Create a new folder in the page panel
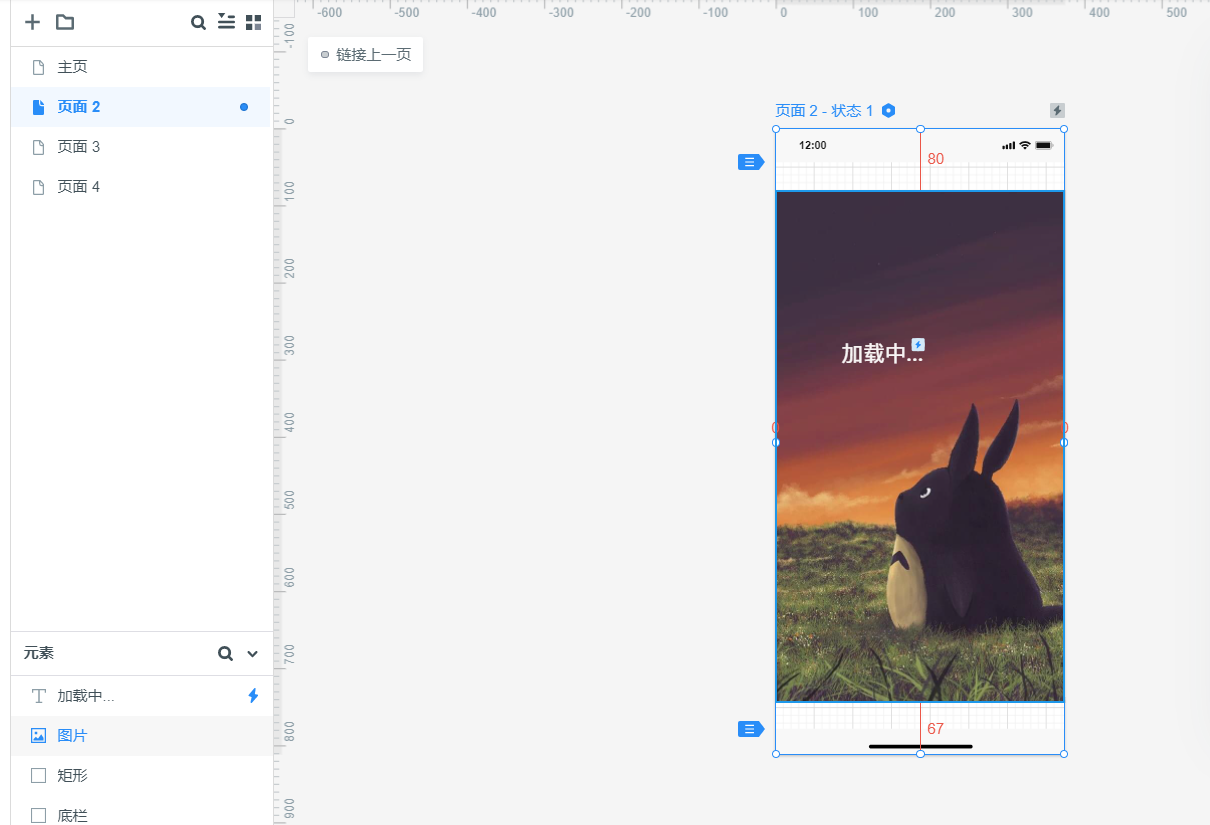The image size is (1210, 825). 65,22
